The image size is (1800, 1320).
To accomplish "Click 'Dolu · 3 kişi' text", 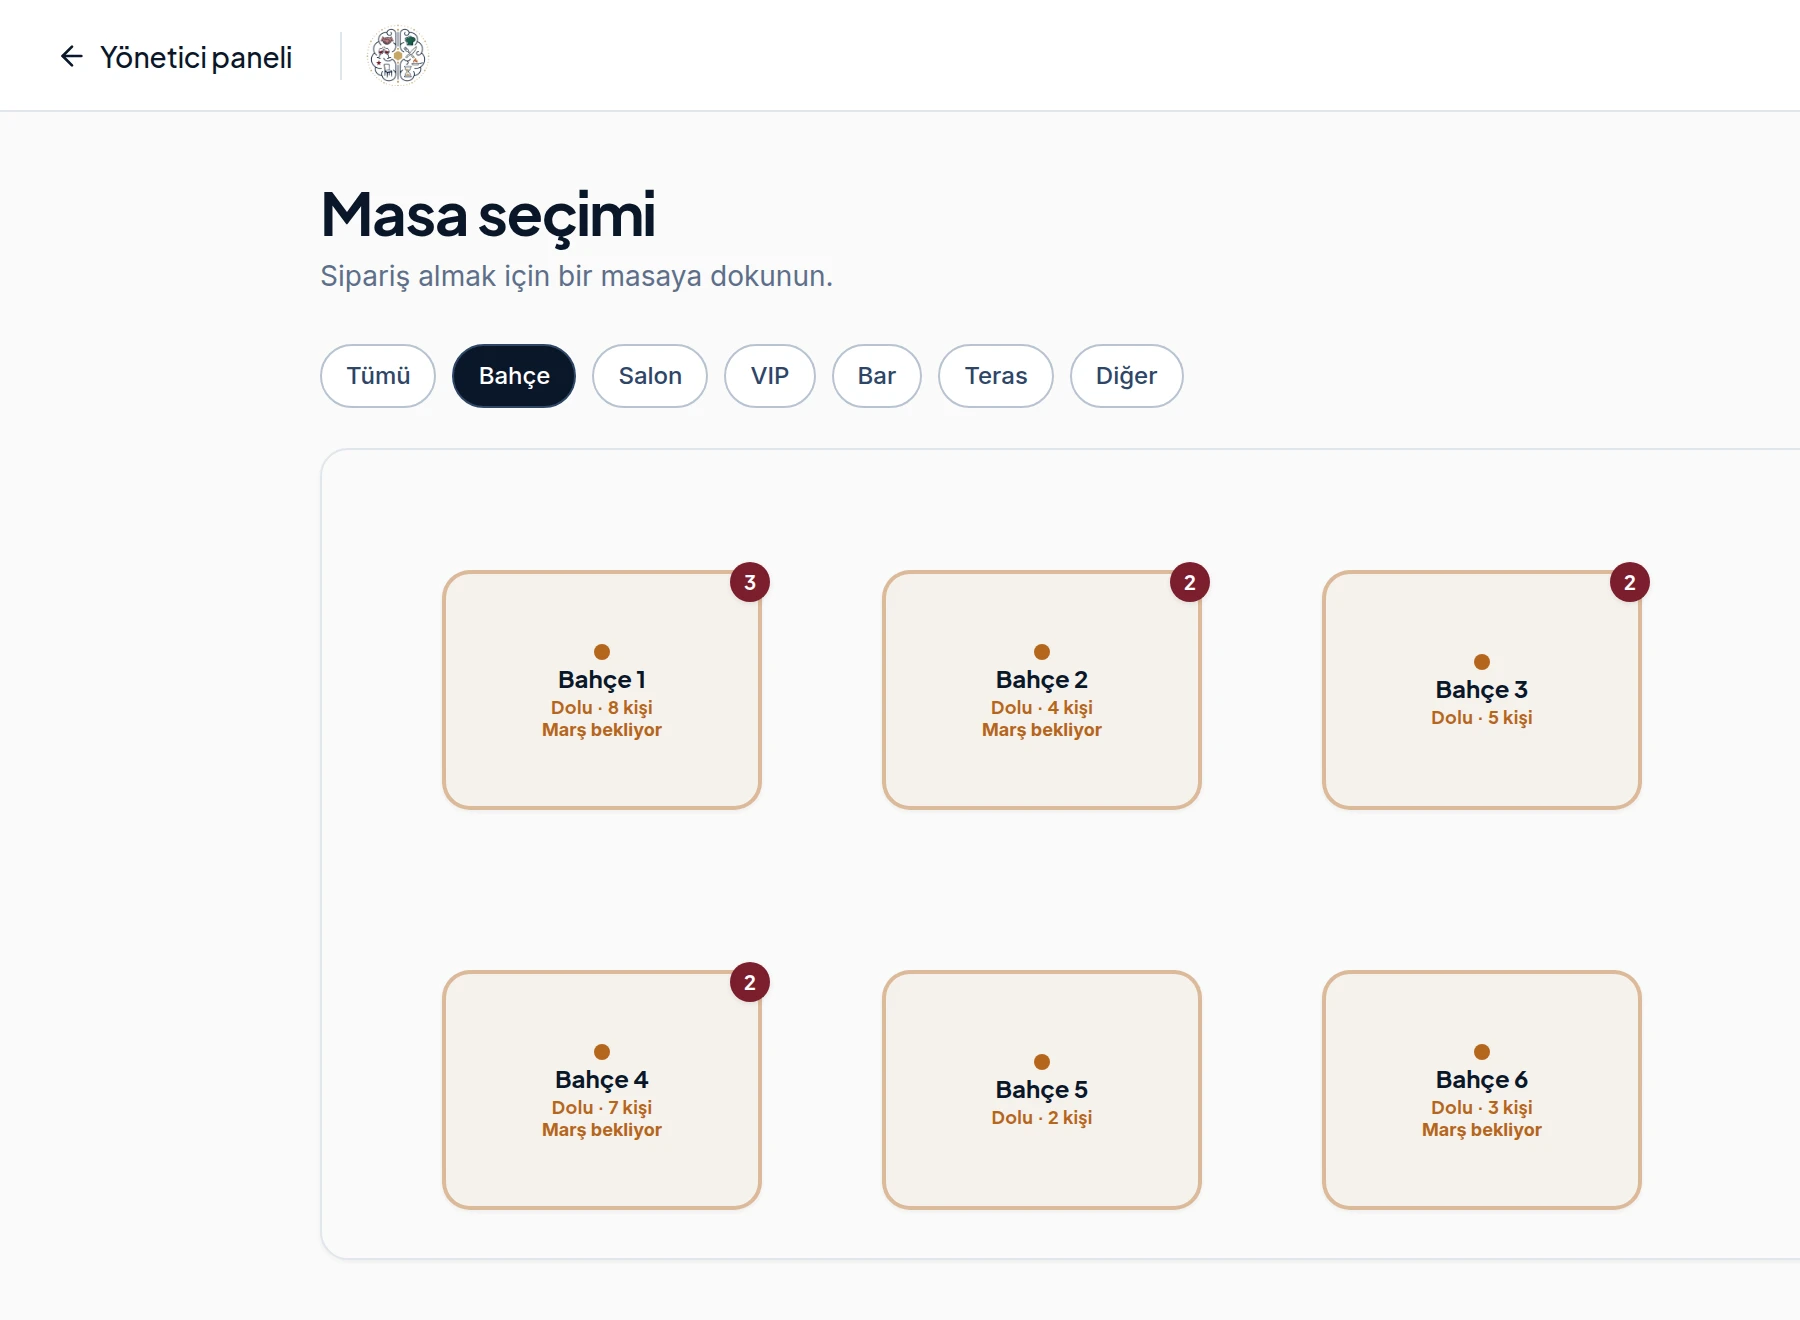I will [x=1482, y=1108].
